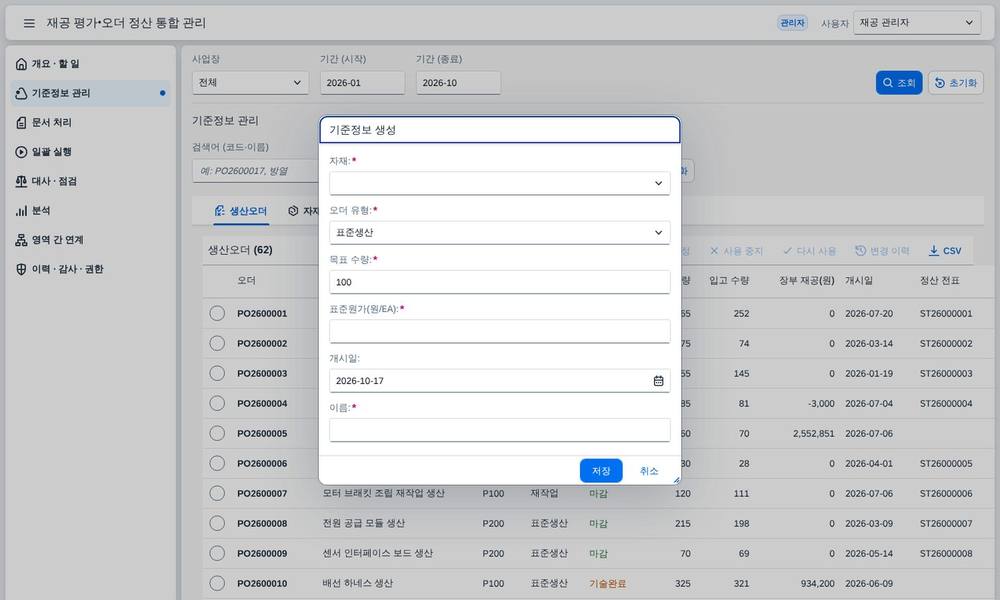Go to 문서 처리 in the sidebar
Screen dimensions: 1000x600
coord(91,122)
